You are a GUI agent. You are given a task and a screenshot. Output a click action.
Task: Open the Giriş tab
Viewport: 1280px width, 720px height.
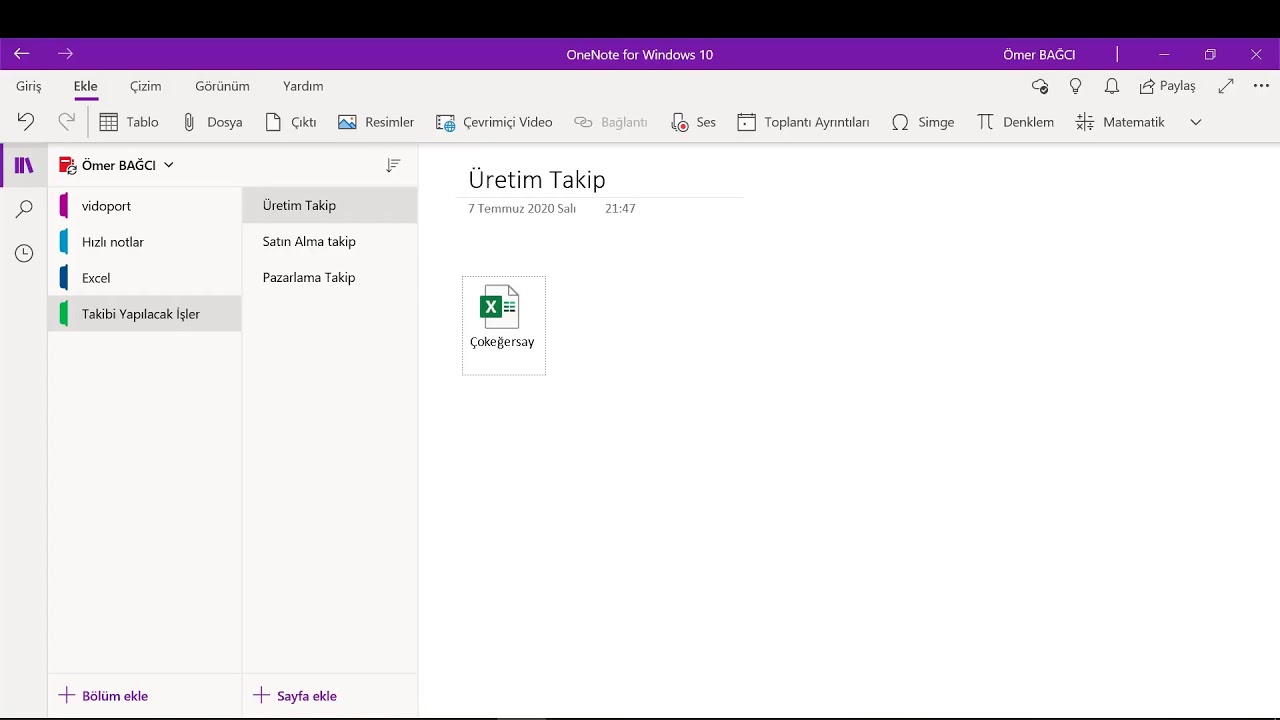click(29, 86)
